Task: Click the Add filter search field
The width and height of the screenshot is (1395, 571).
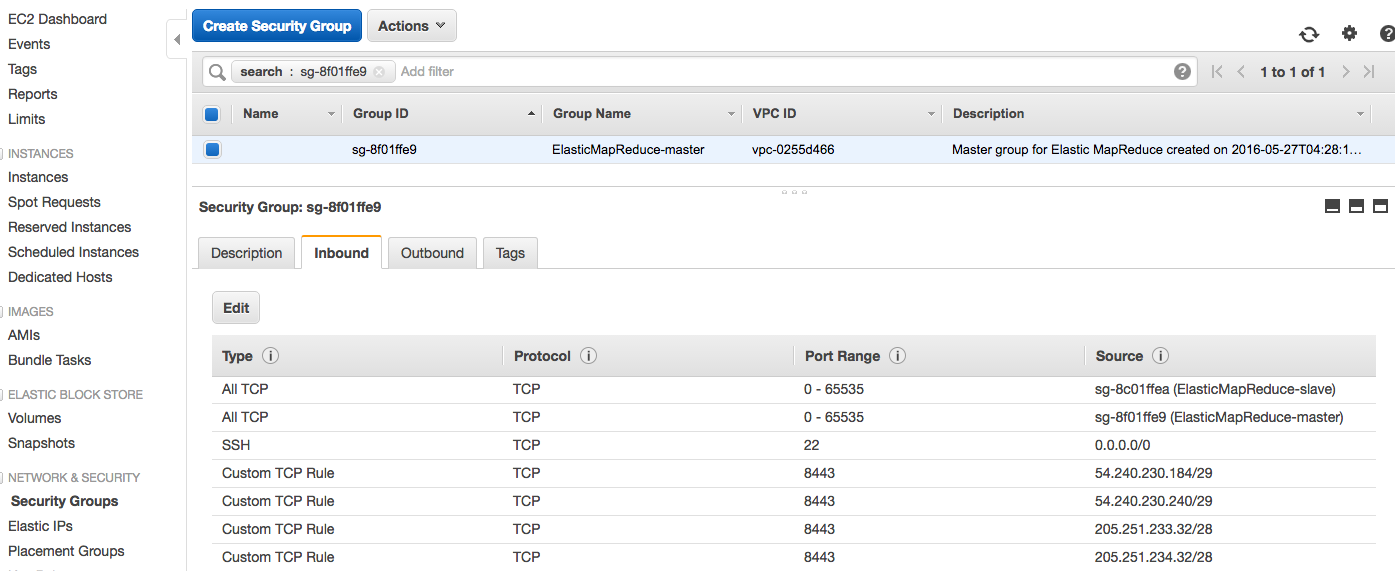Action: pos(780,71)
